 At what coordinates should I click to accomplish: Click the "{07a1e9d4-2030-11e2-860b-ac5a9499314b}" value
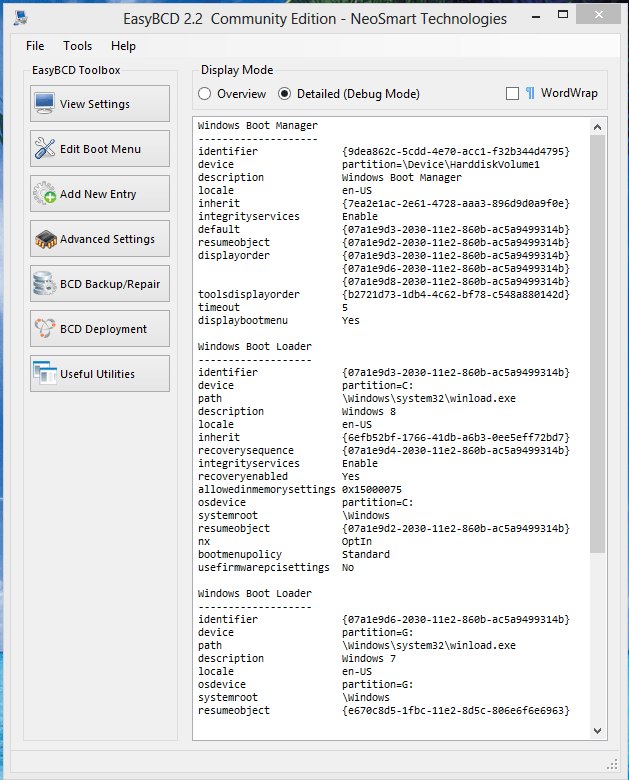455,450
